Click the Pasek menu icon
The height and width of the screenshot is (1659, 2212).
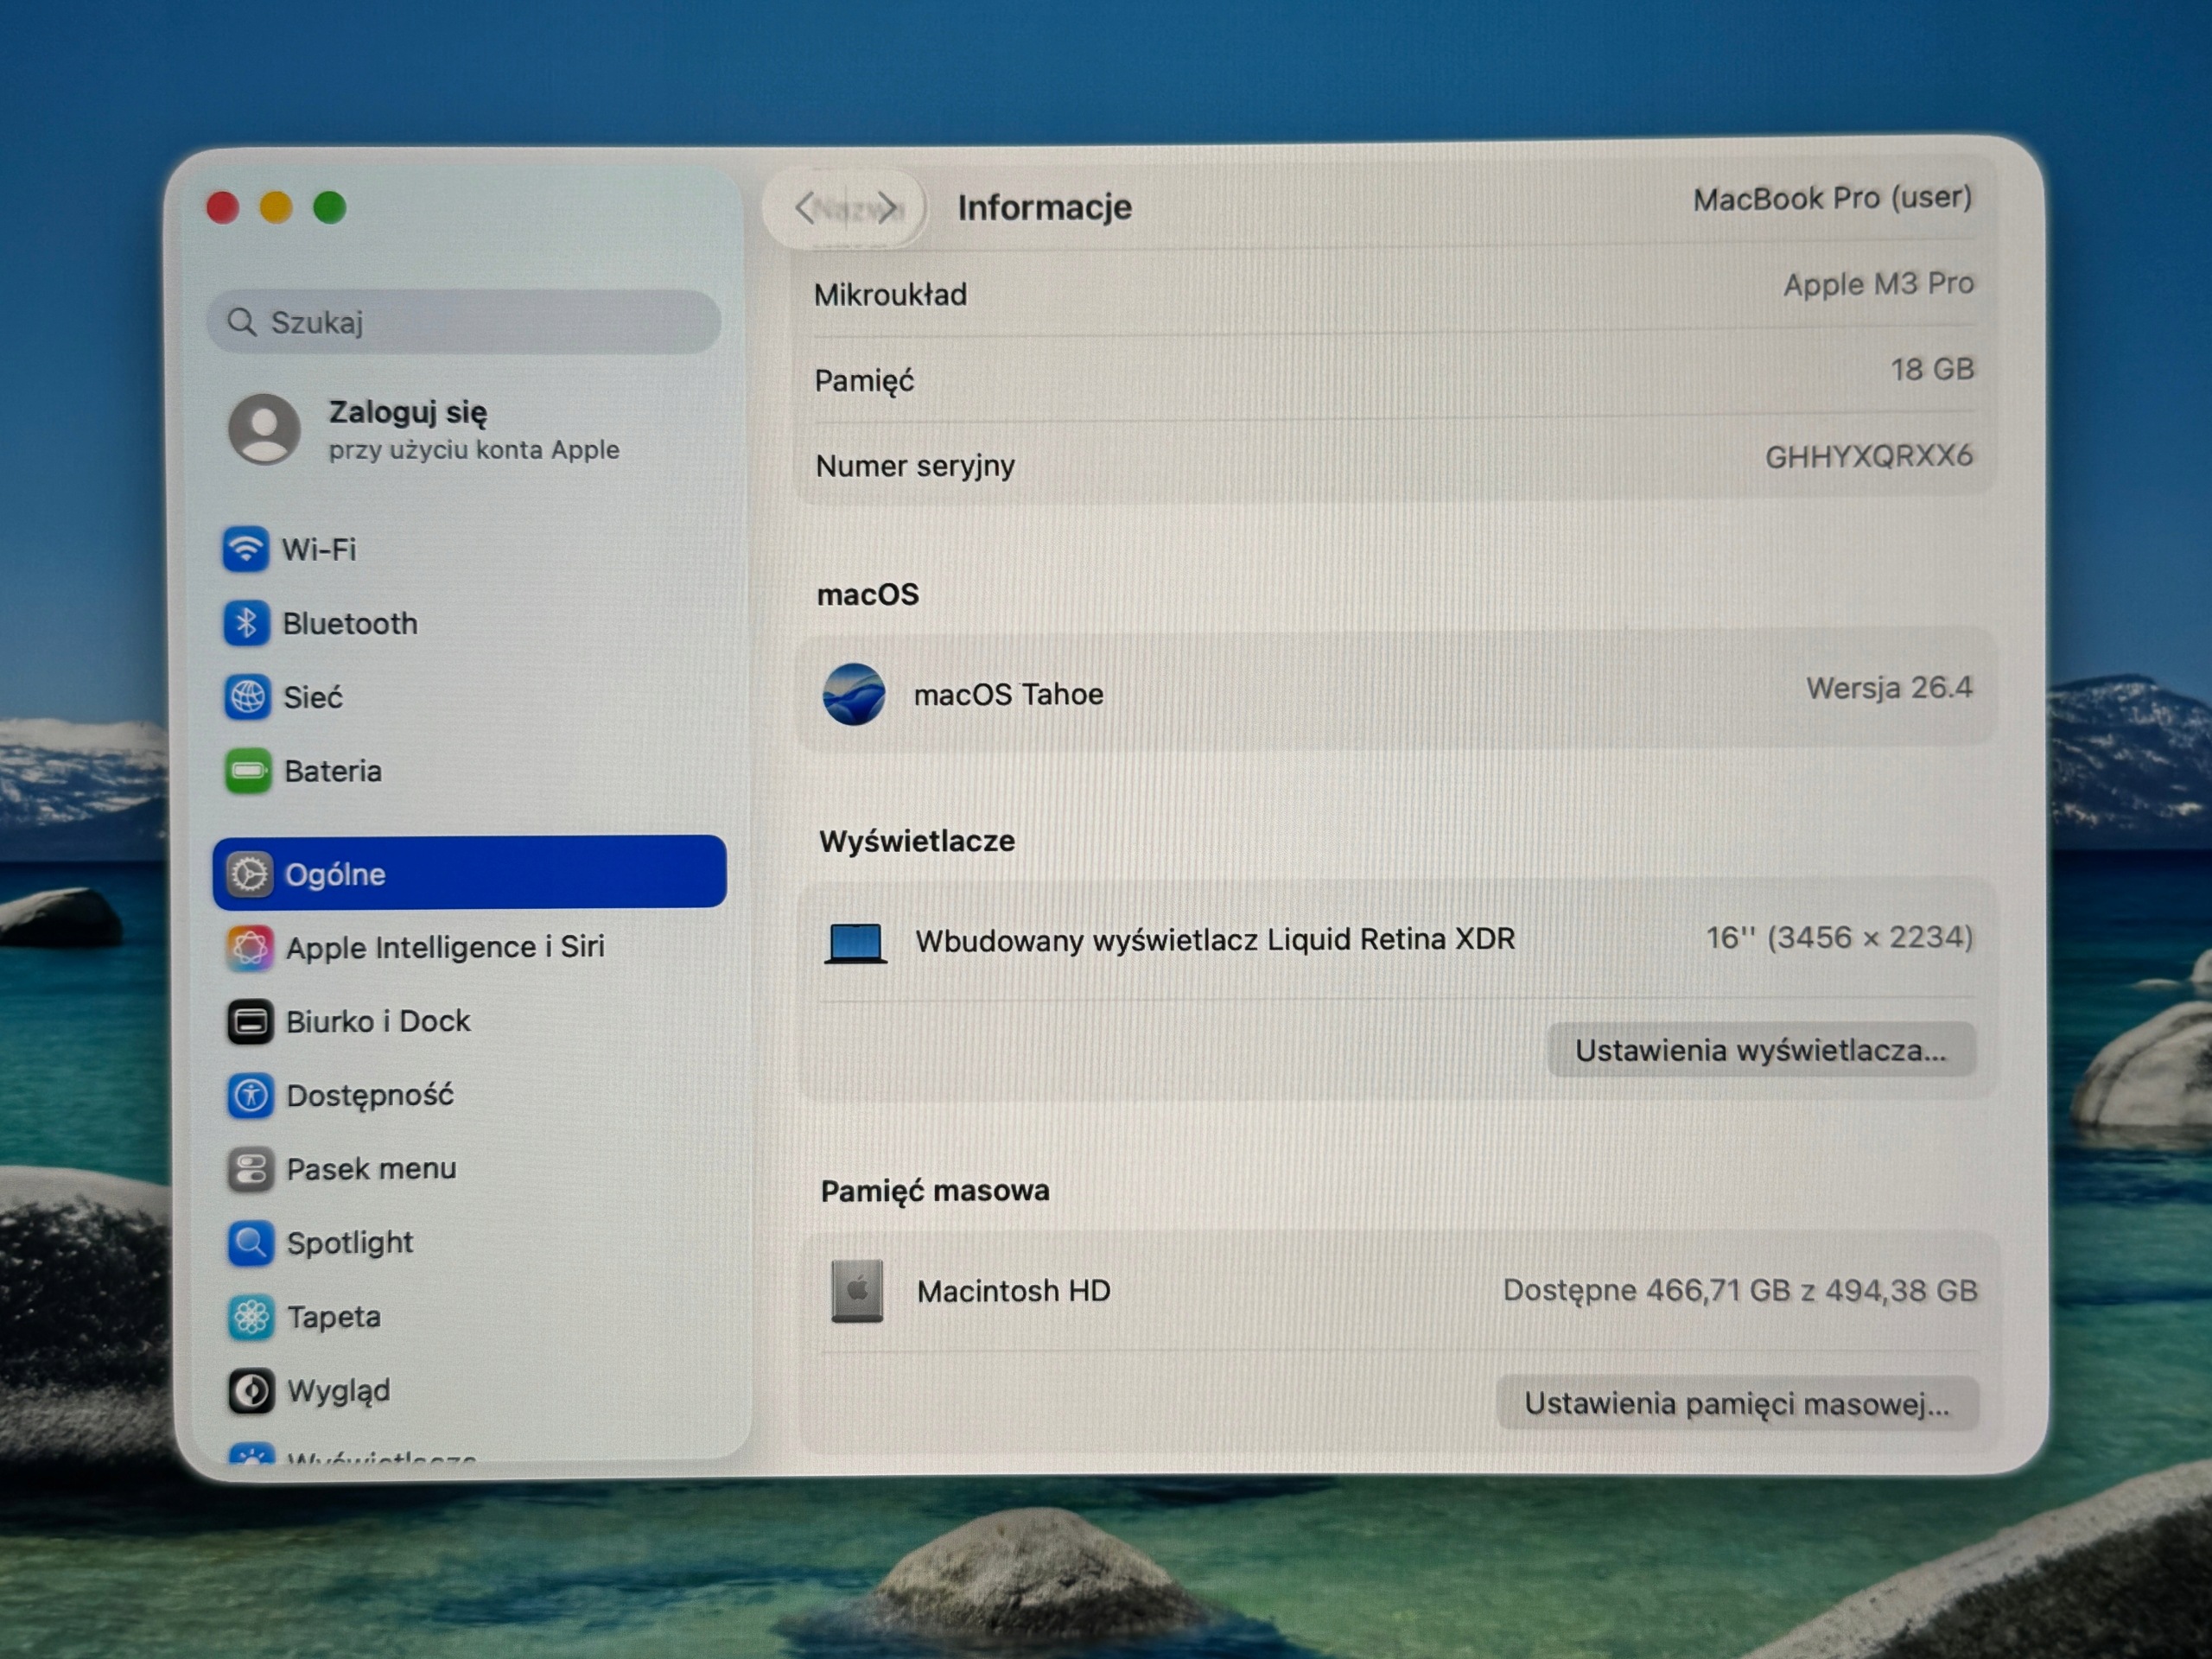click(250, 1169)
